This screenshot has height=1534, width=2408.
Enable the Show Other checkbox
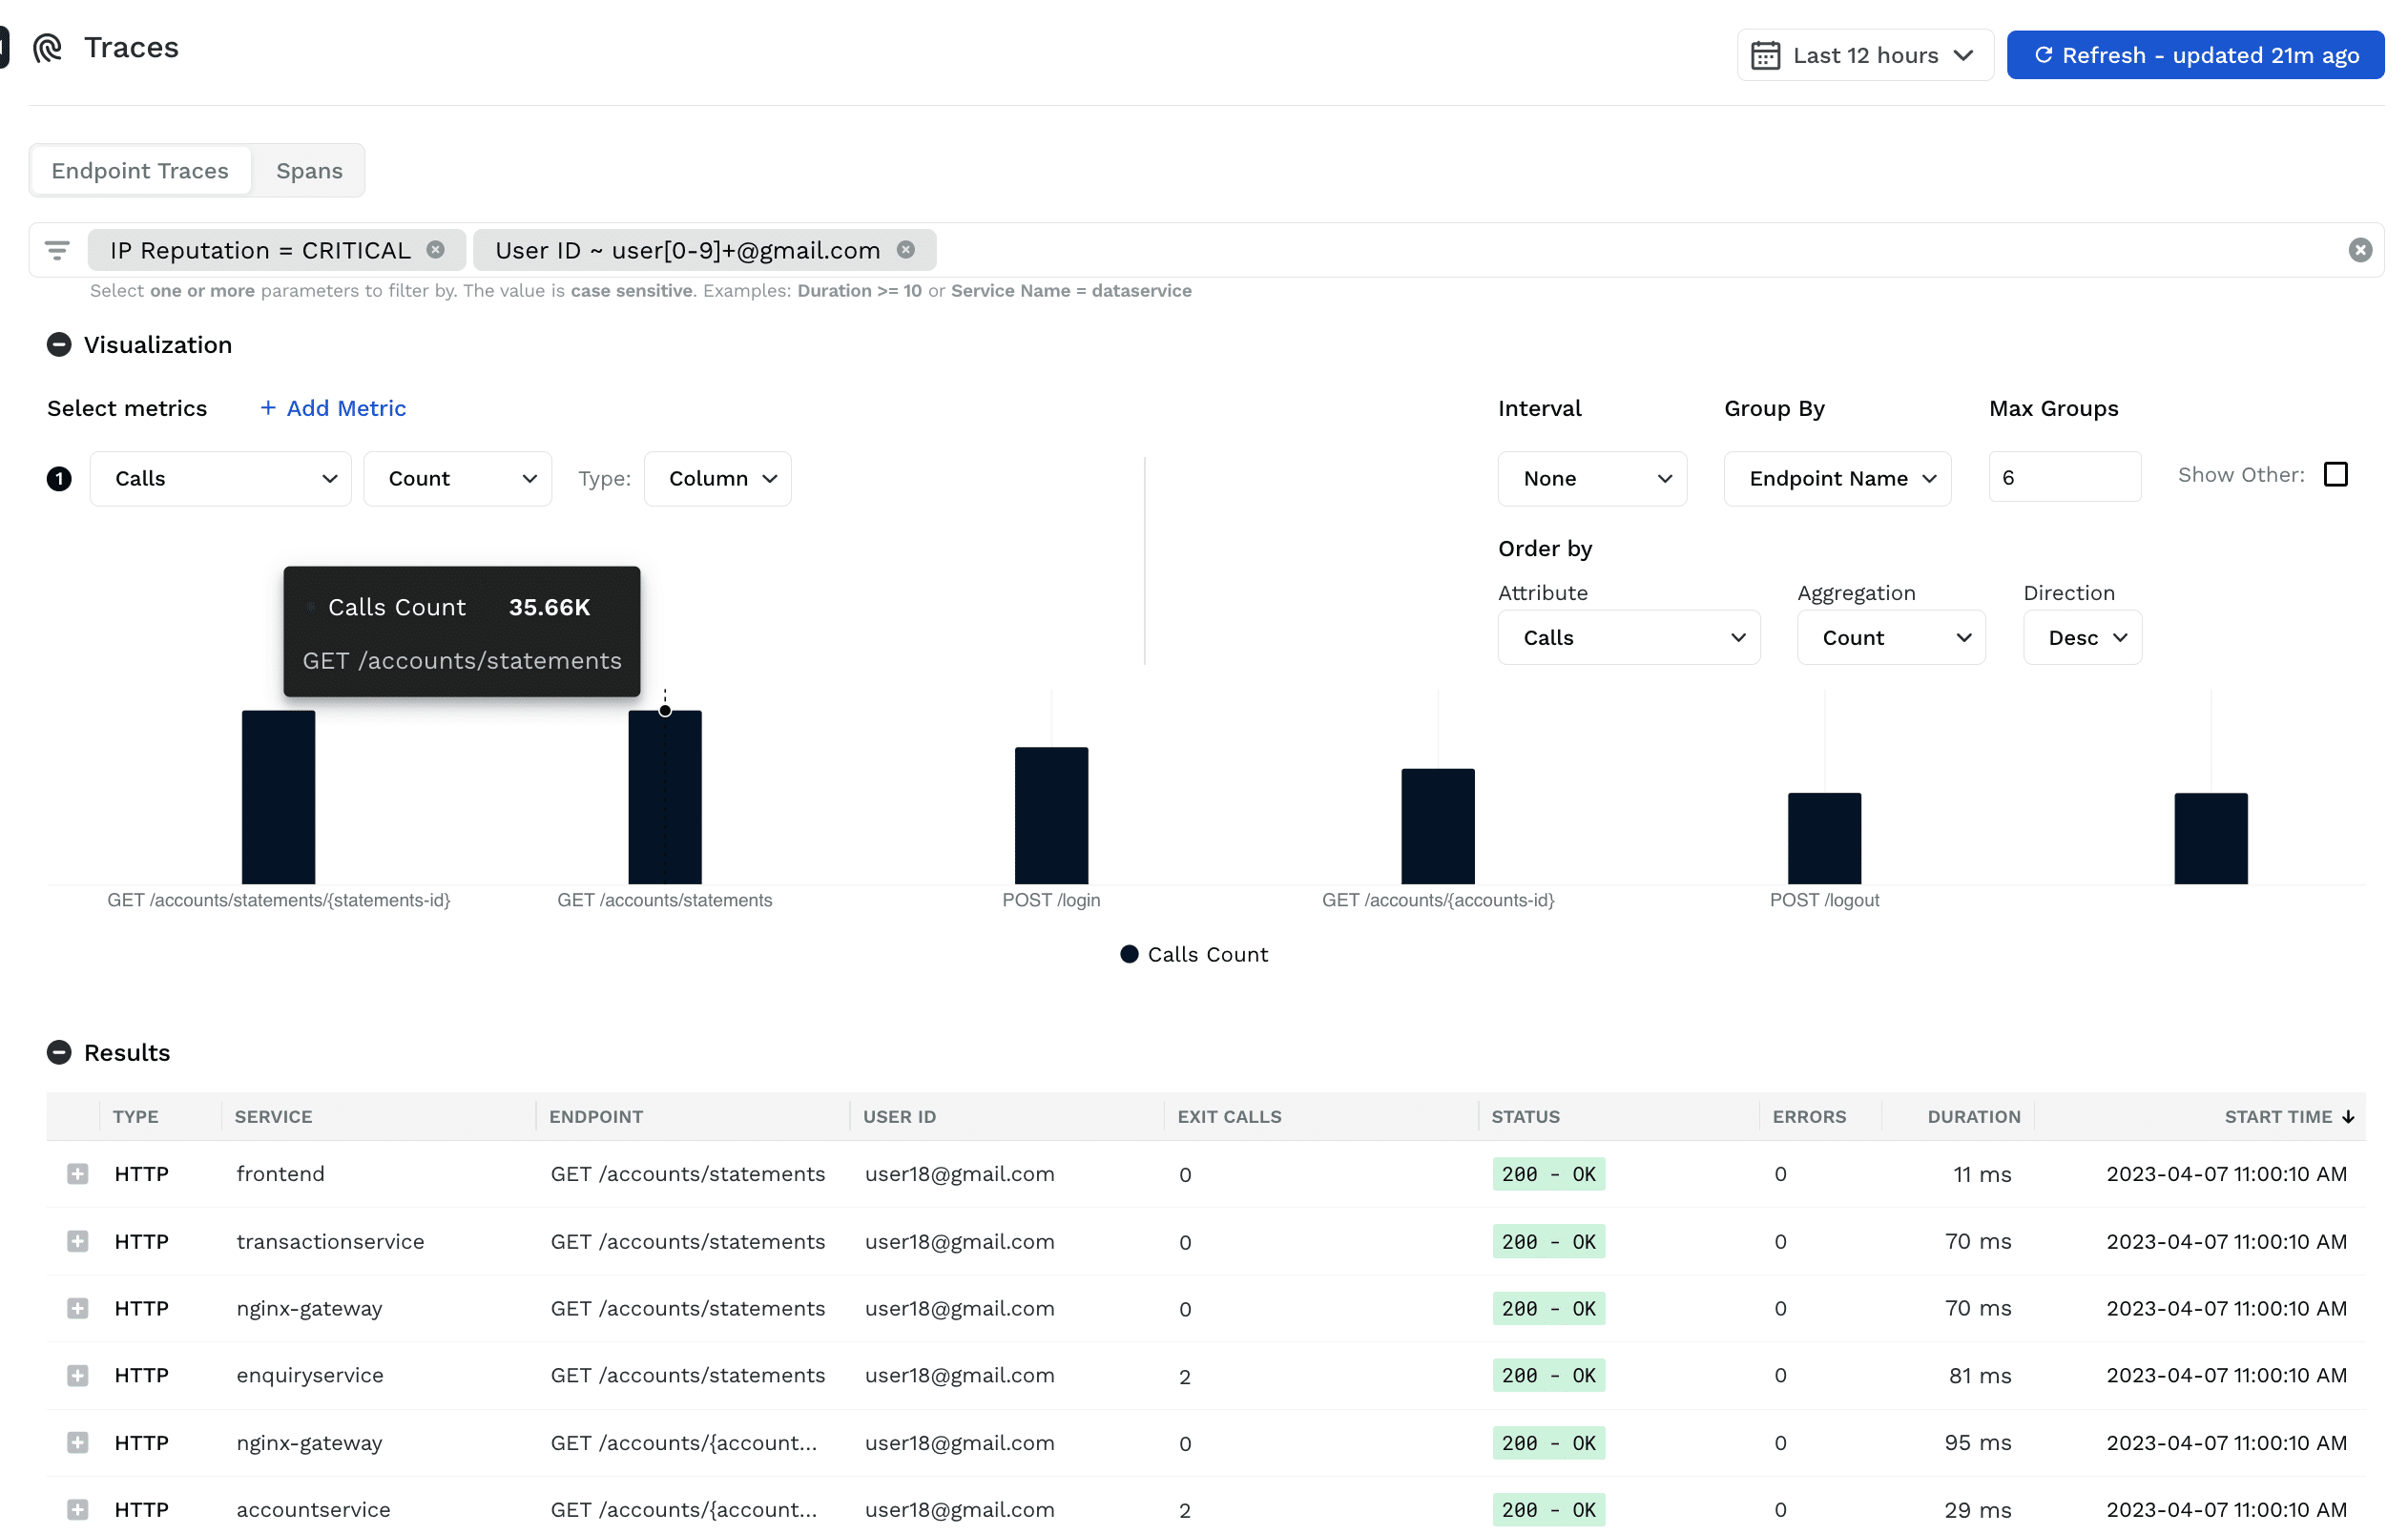(2335, 474)
